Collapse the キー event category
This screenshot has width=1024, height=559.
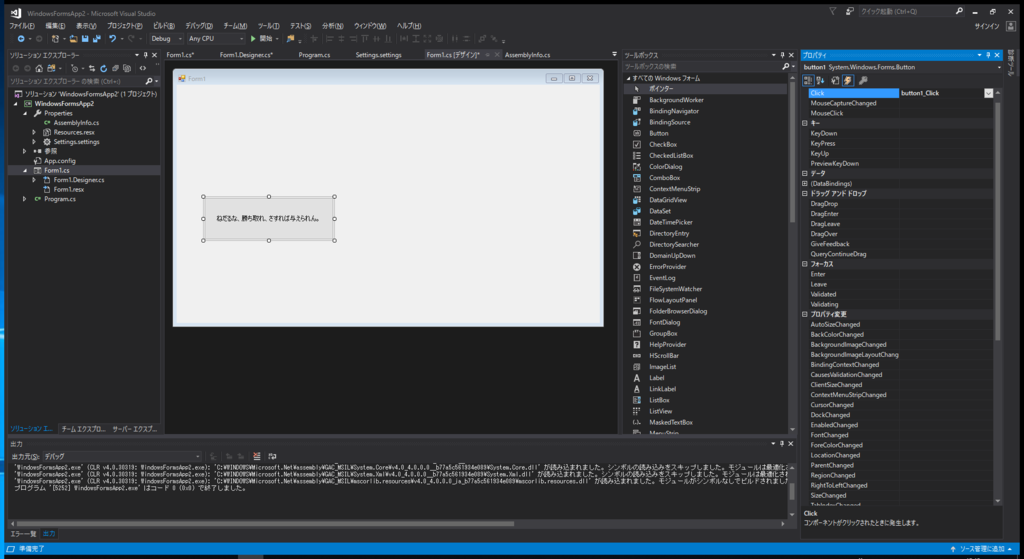[805, 123]
